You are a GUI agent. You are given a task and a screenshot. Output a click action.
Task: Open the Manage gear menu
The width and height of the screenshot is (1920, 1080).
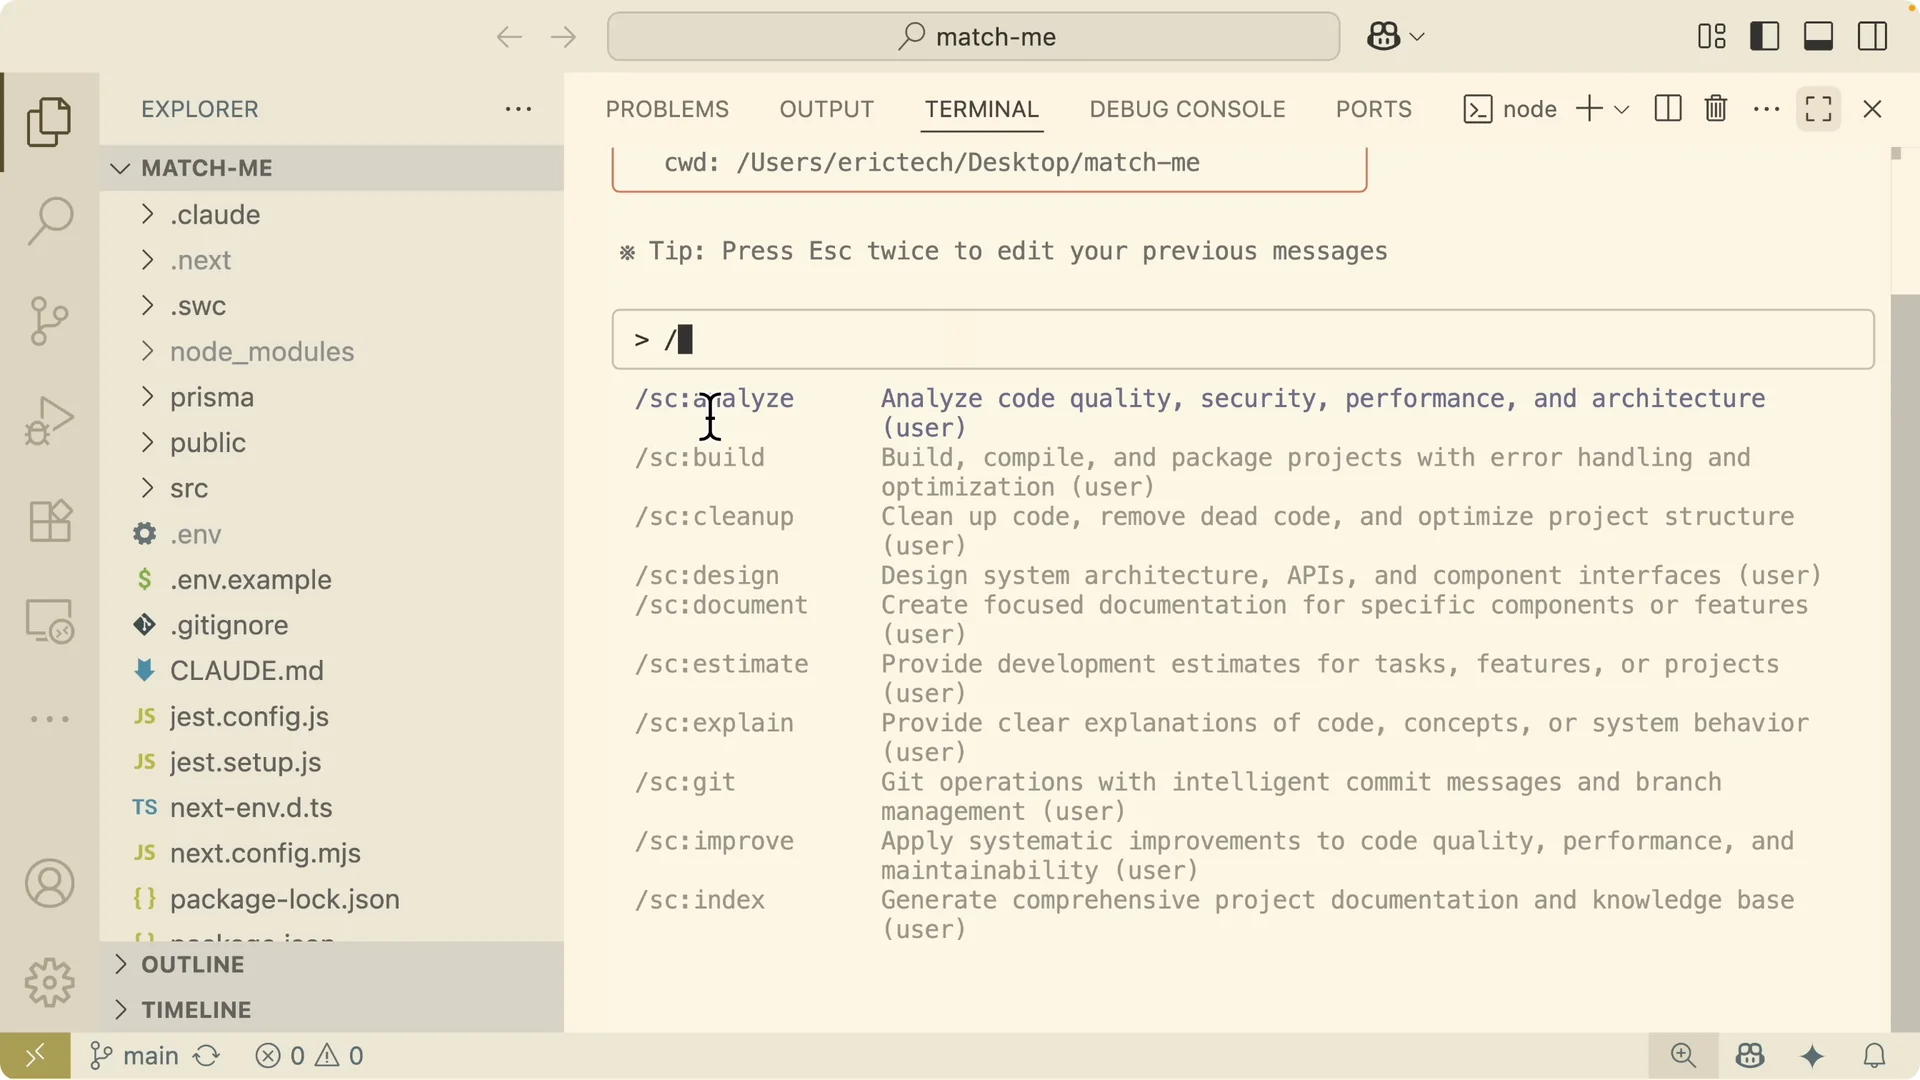pos(49,983)
